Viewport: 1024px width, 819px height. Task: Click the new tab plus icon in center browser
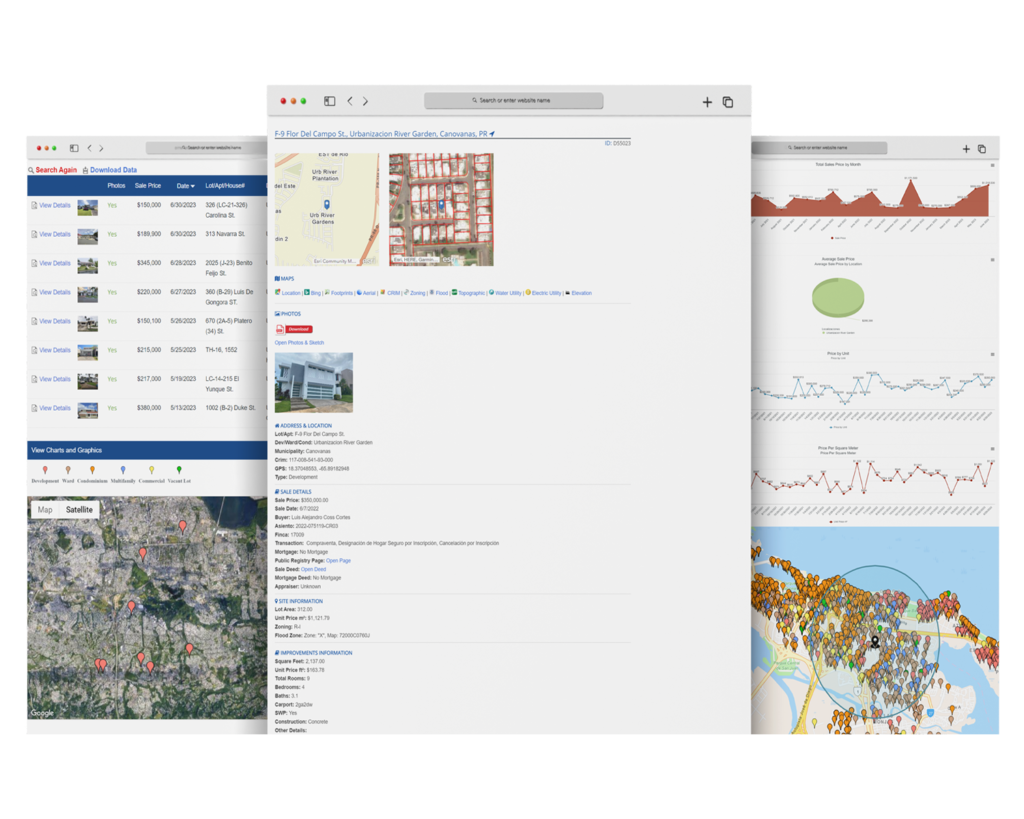(707, 102)
